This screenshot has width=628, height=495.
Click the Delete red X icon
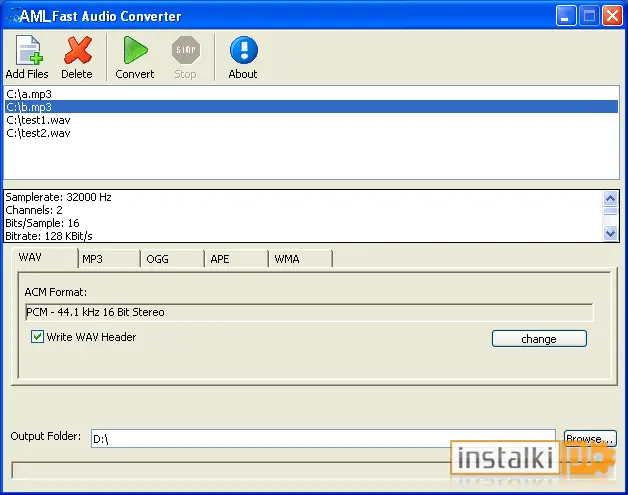point(78,50)
